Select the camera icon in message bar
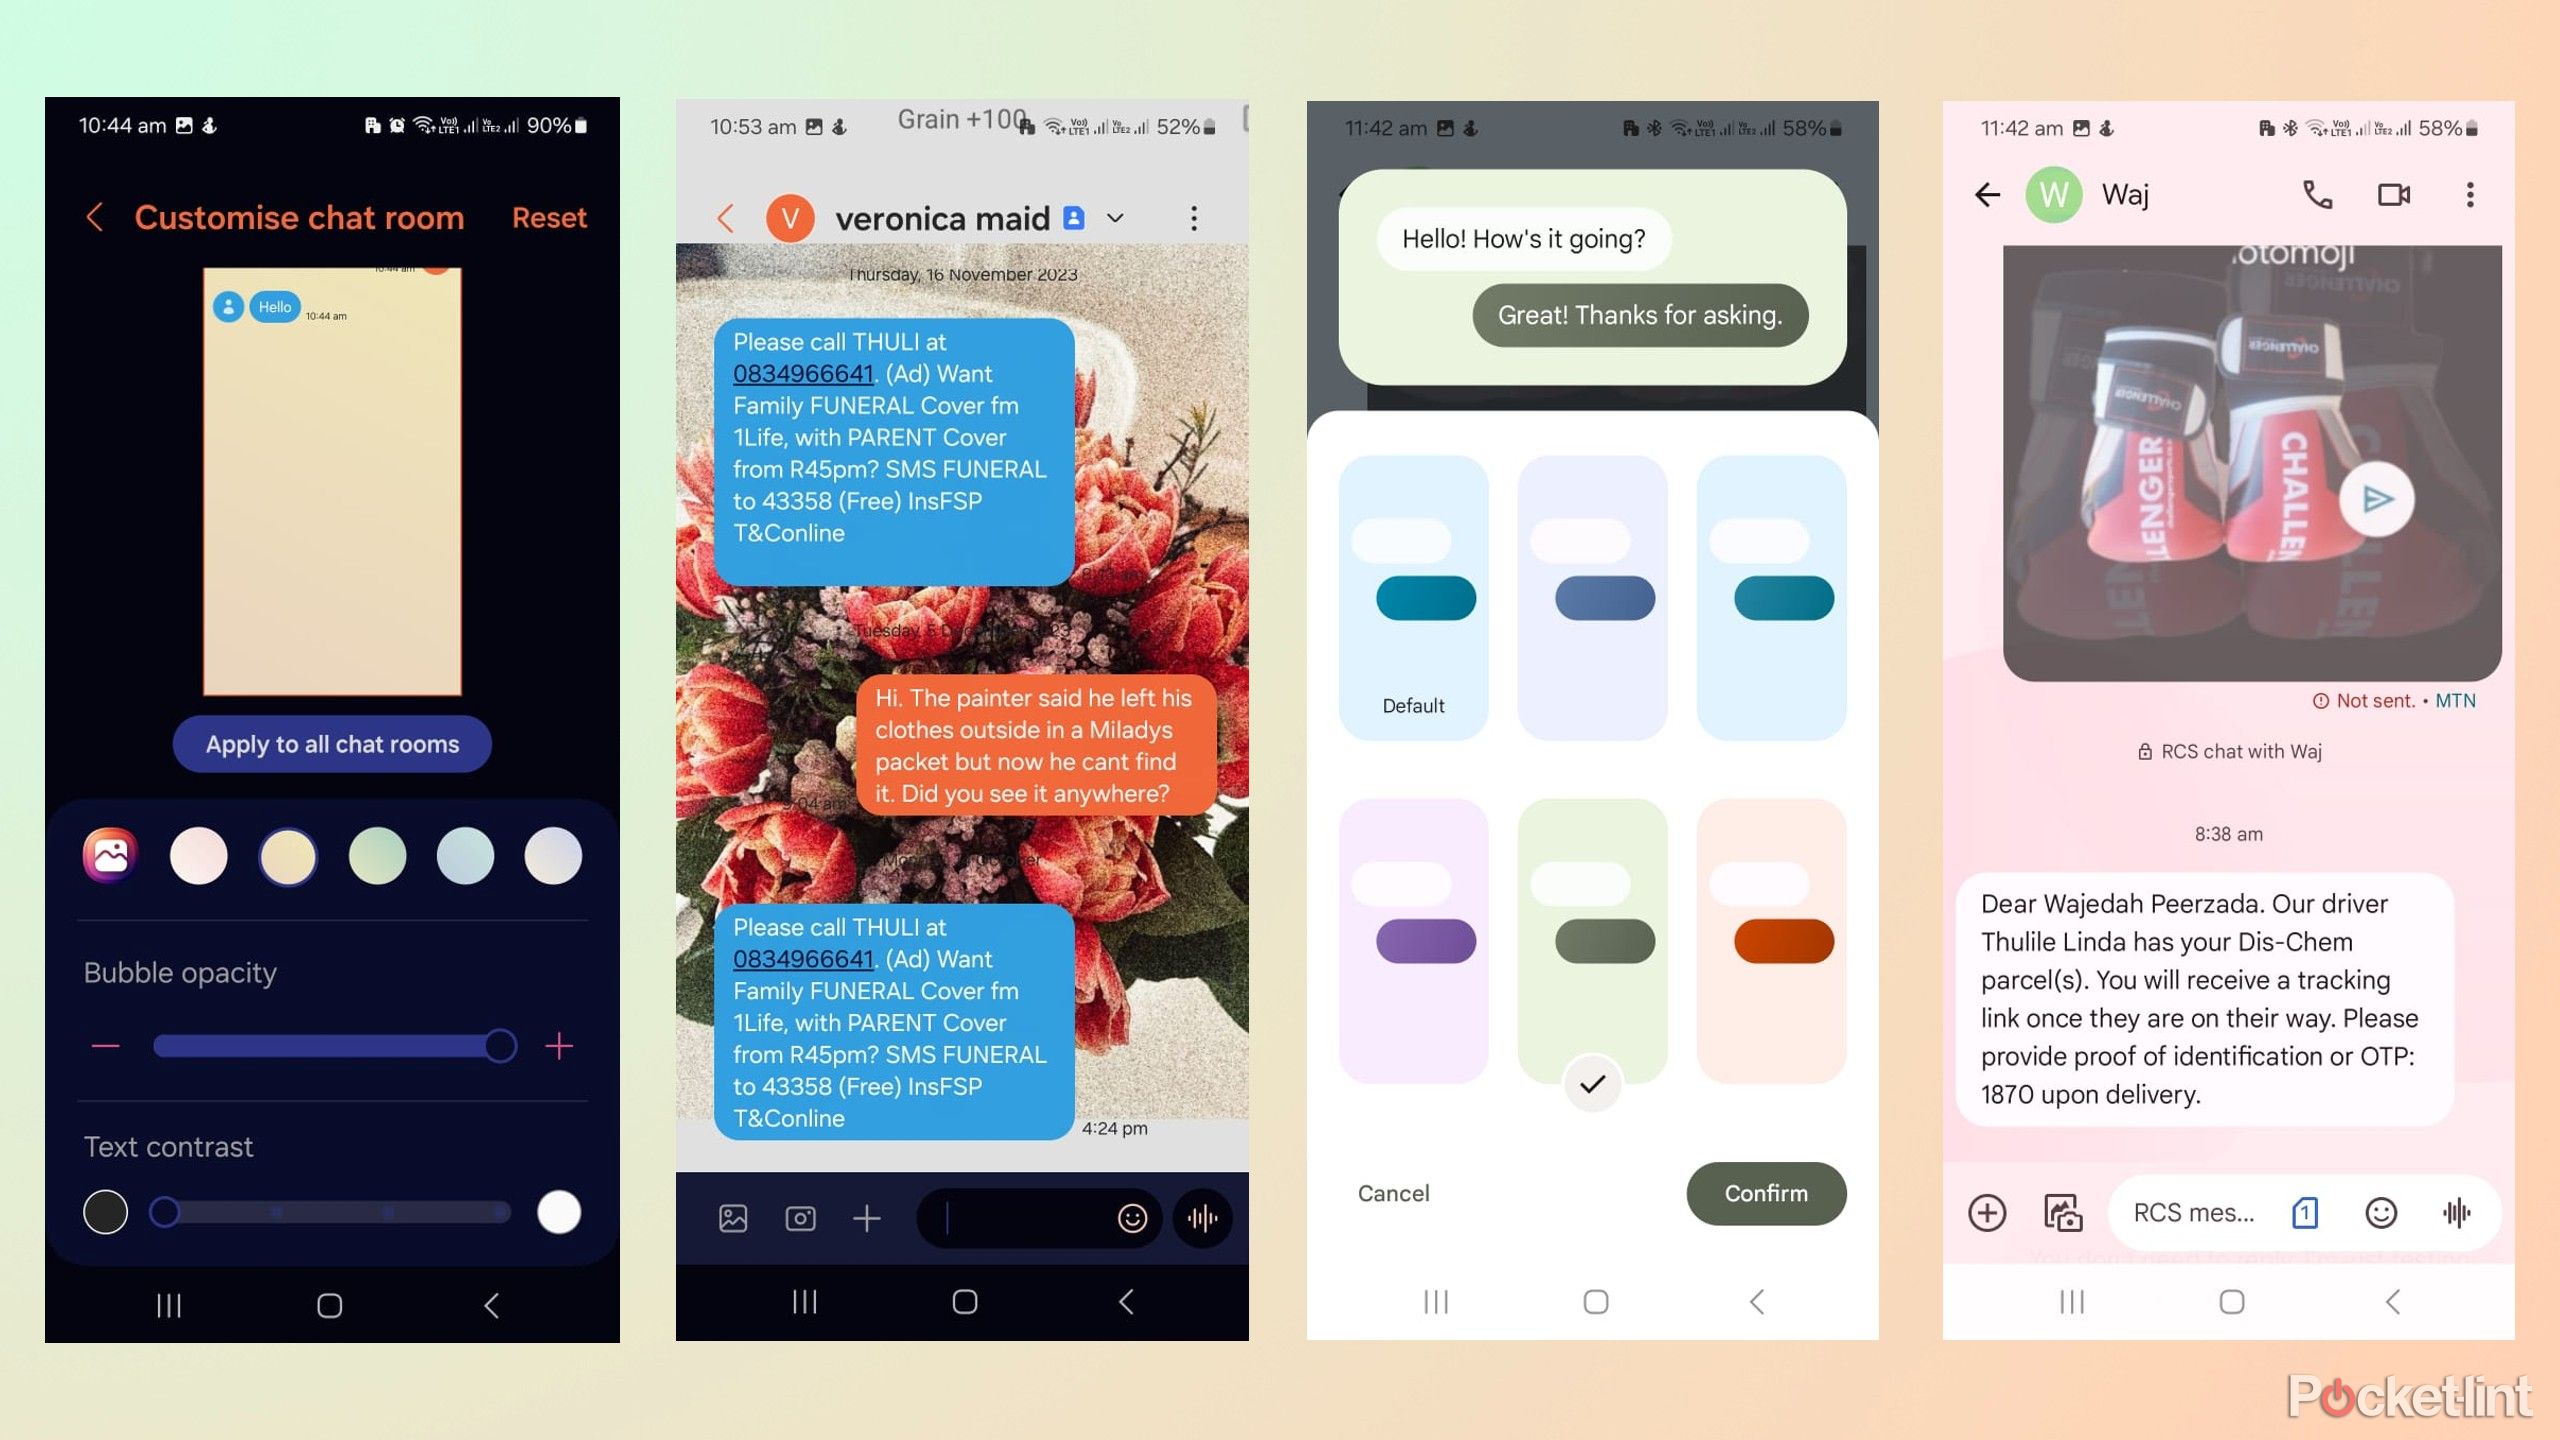 (798, 1217)
